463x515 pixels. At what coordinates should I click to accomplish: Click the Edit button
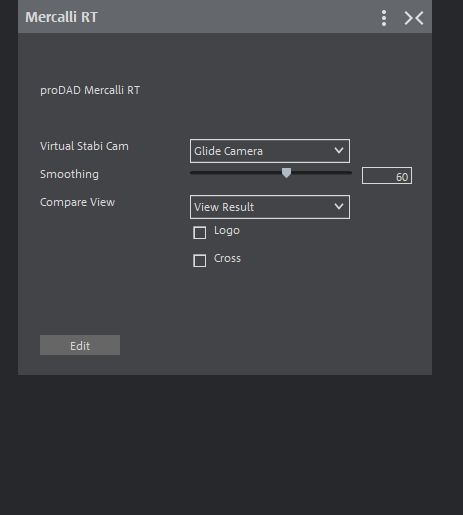(80, 345)
